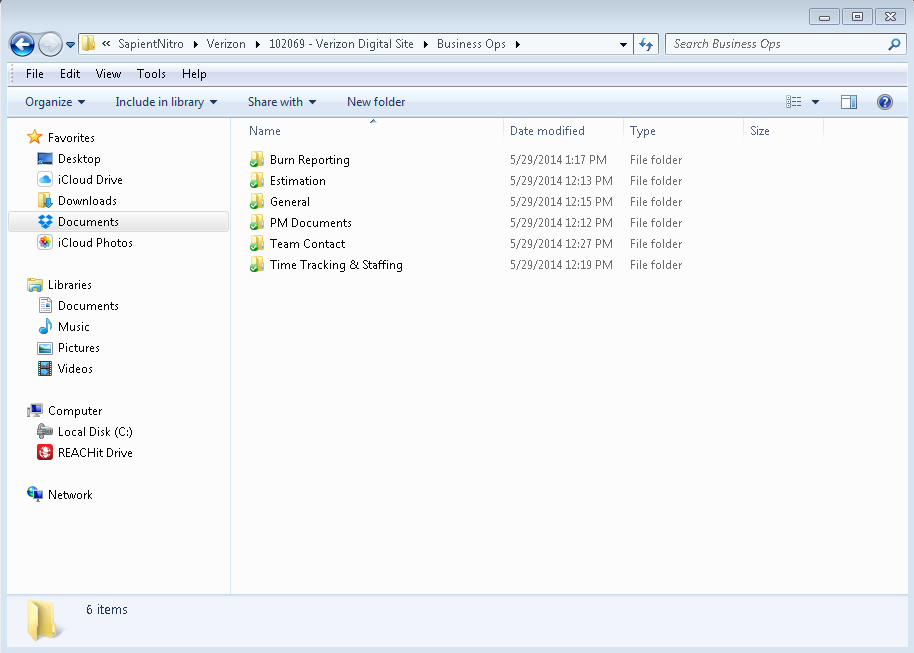Viewport: 914px width, 653px height.
Task: Expand arrow after SapientNitro breadcrumb
Action: tap(195, 44)
